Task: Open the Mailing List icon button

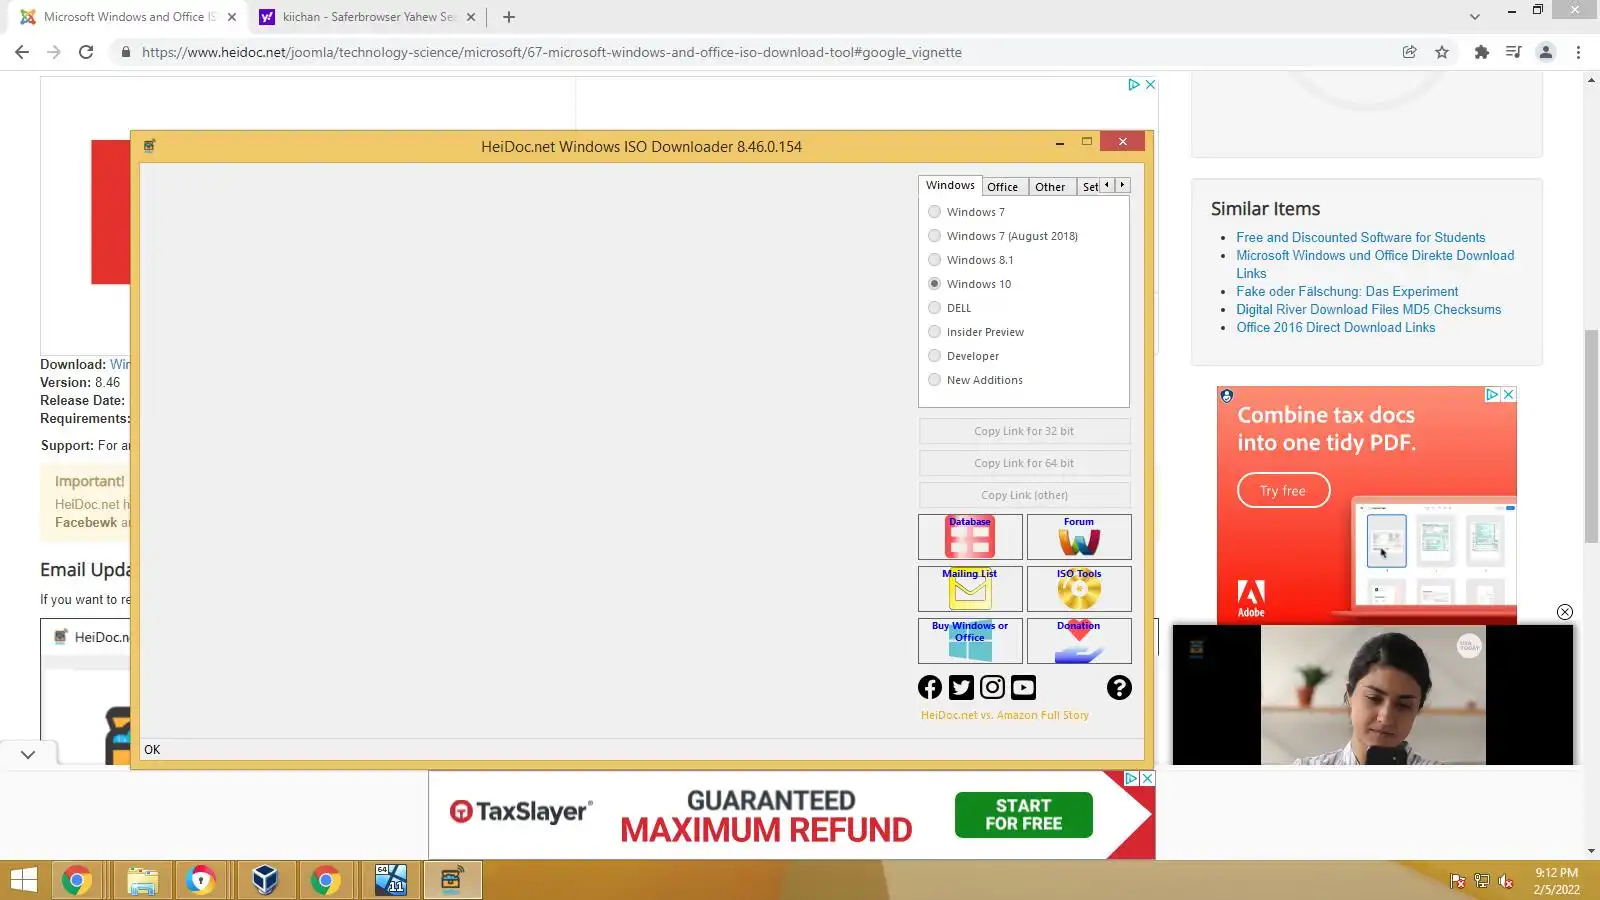Action: pyautogui.click(x=970, y=589)
